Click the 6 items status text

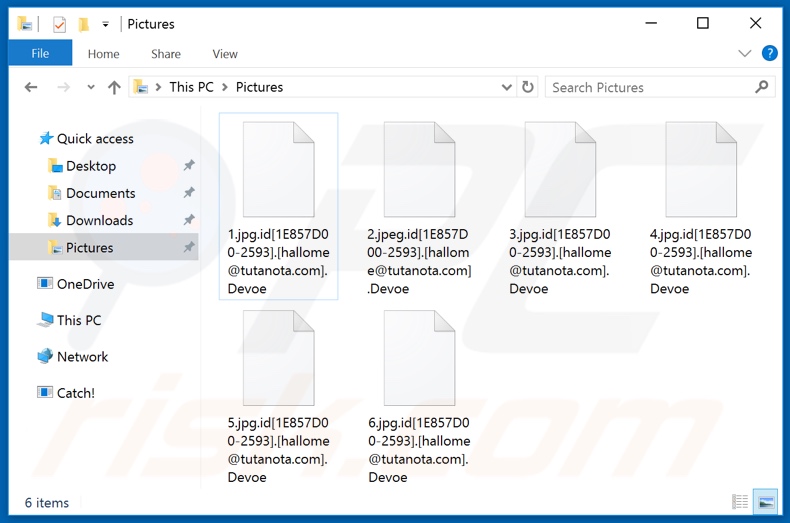click(47, 503)
